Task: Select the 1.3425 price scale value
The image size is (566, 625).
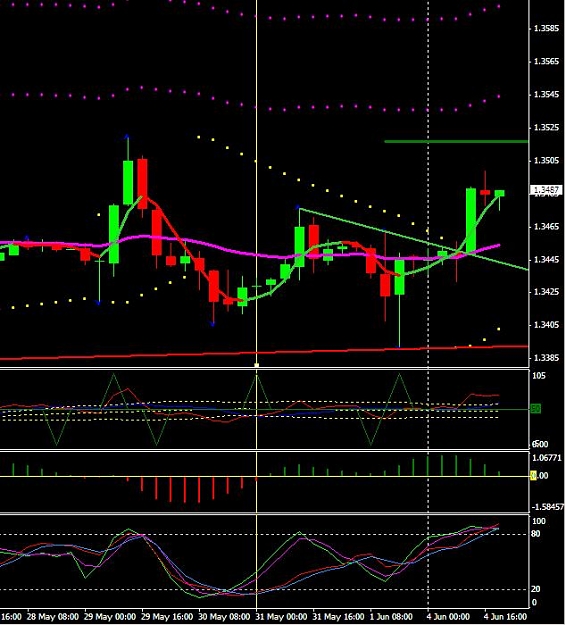Action: pos(546,292)
